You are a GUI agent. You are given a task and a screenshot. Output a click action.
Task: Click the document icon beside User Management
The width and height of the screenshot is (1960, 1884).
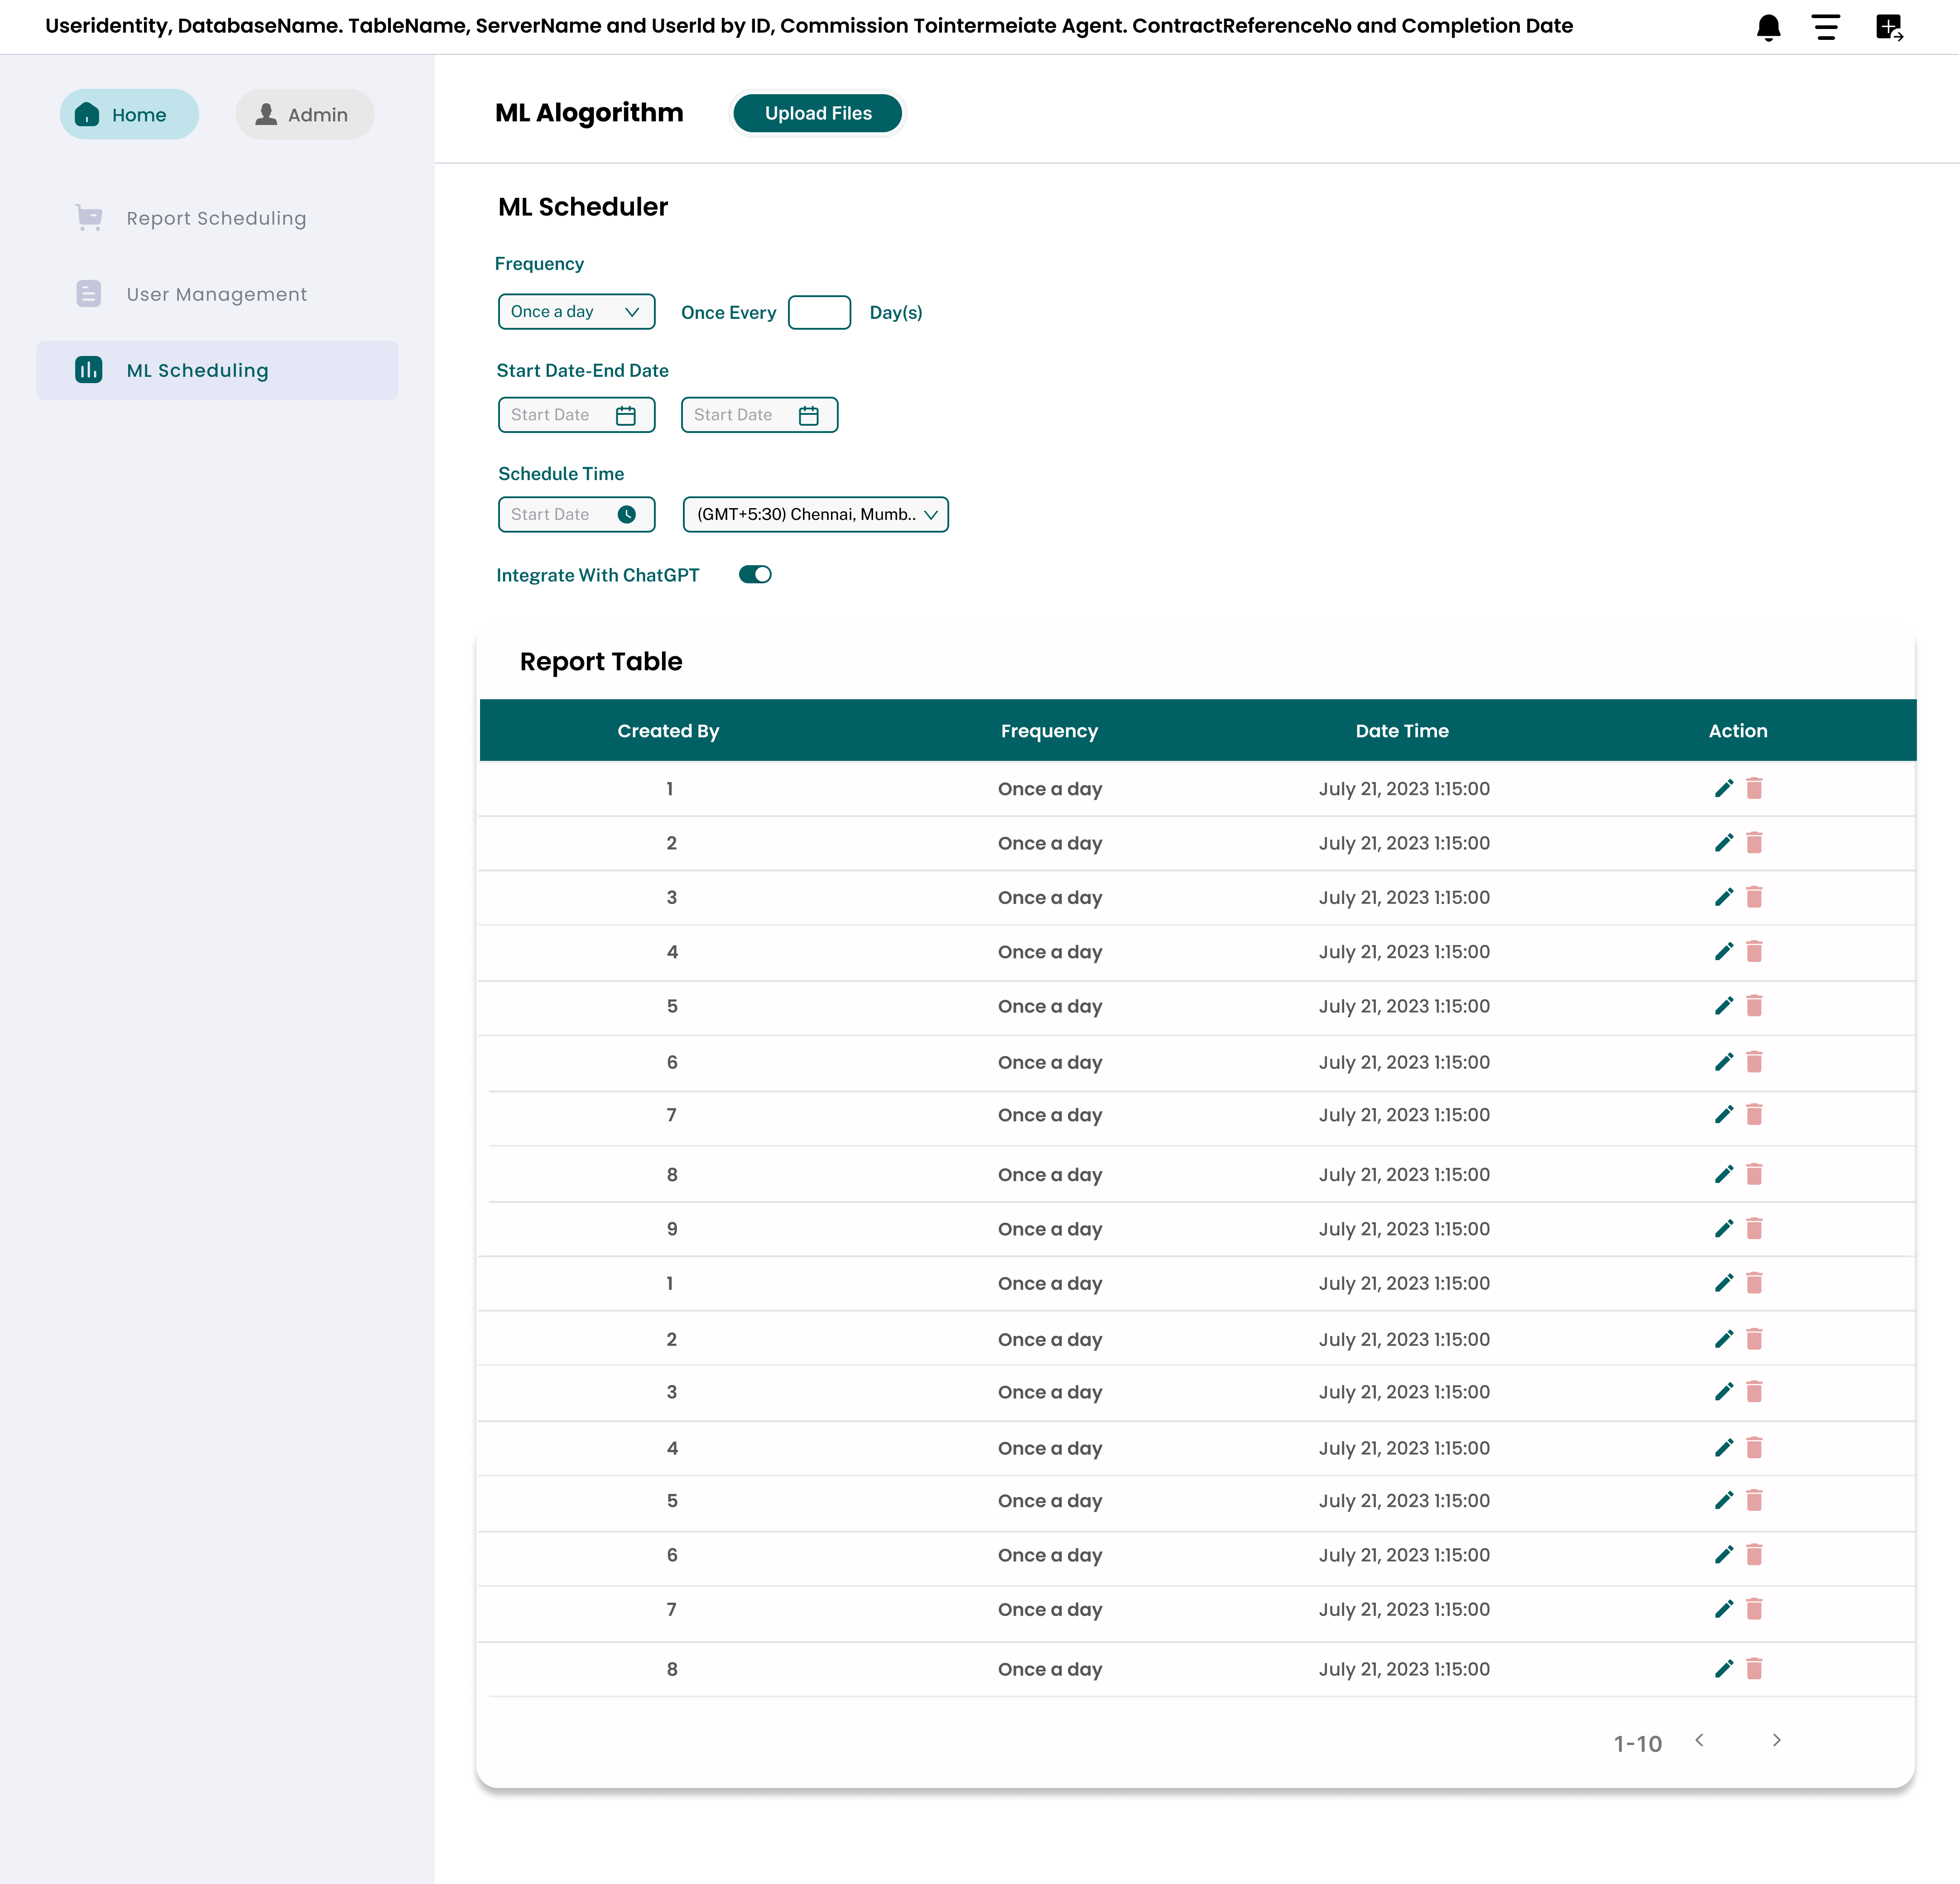point(89,294)
